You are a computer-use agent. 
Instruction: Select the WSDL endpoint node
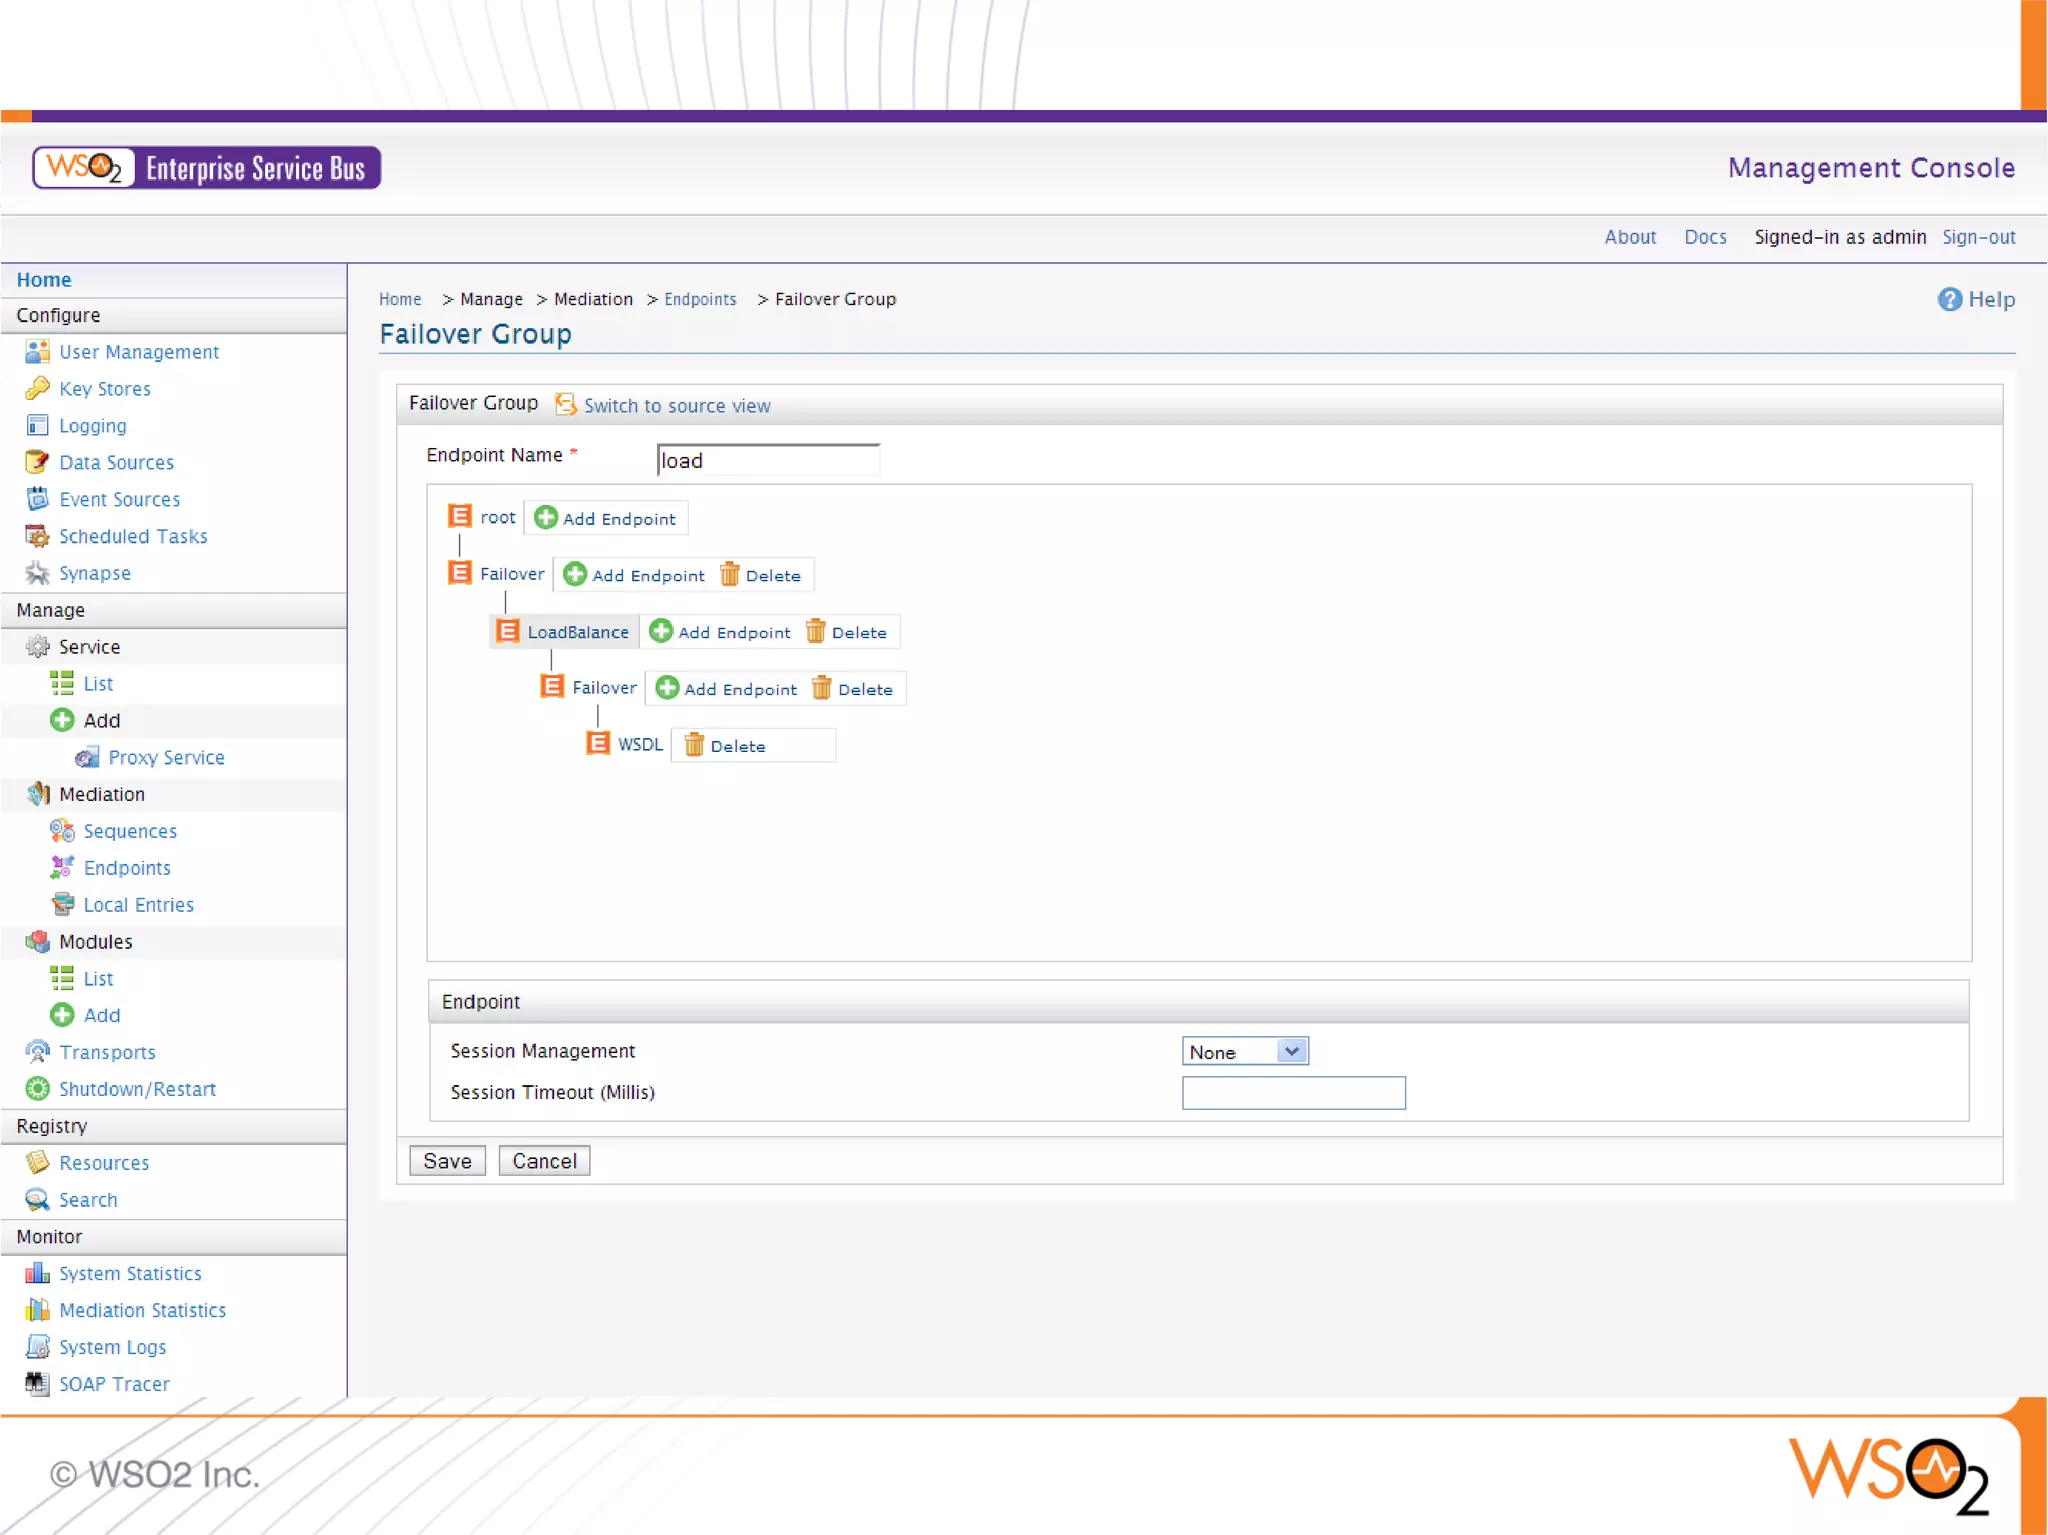639,744
